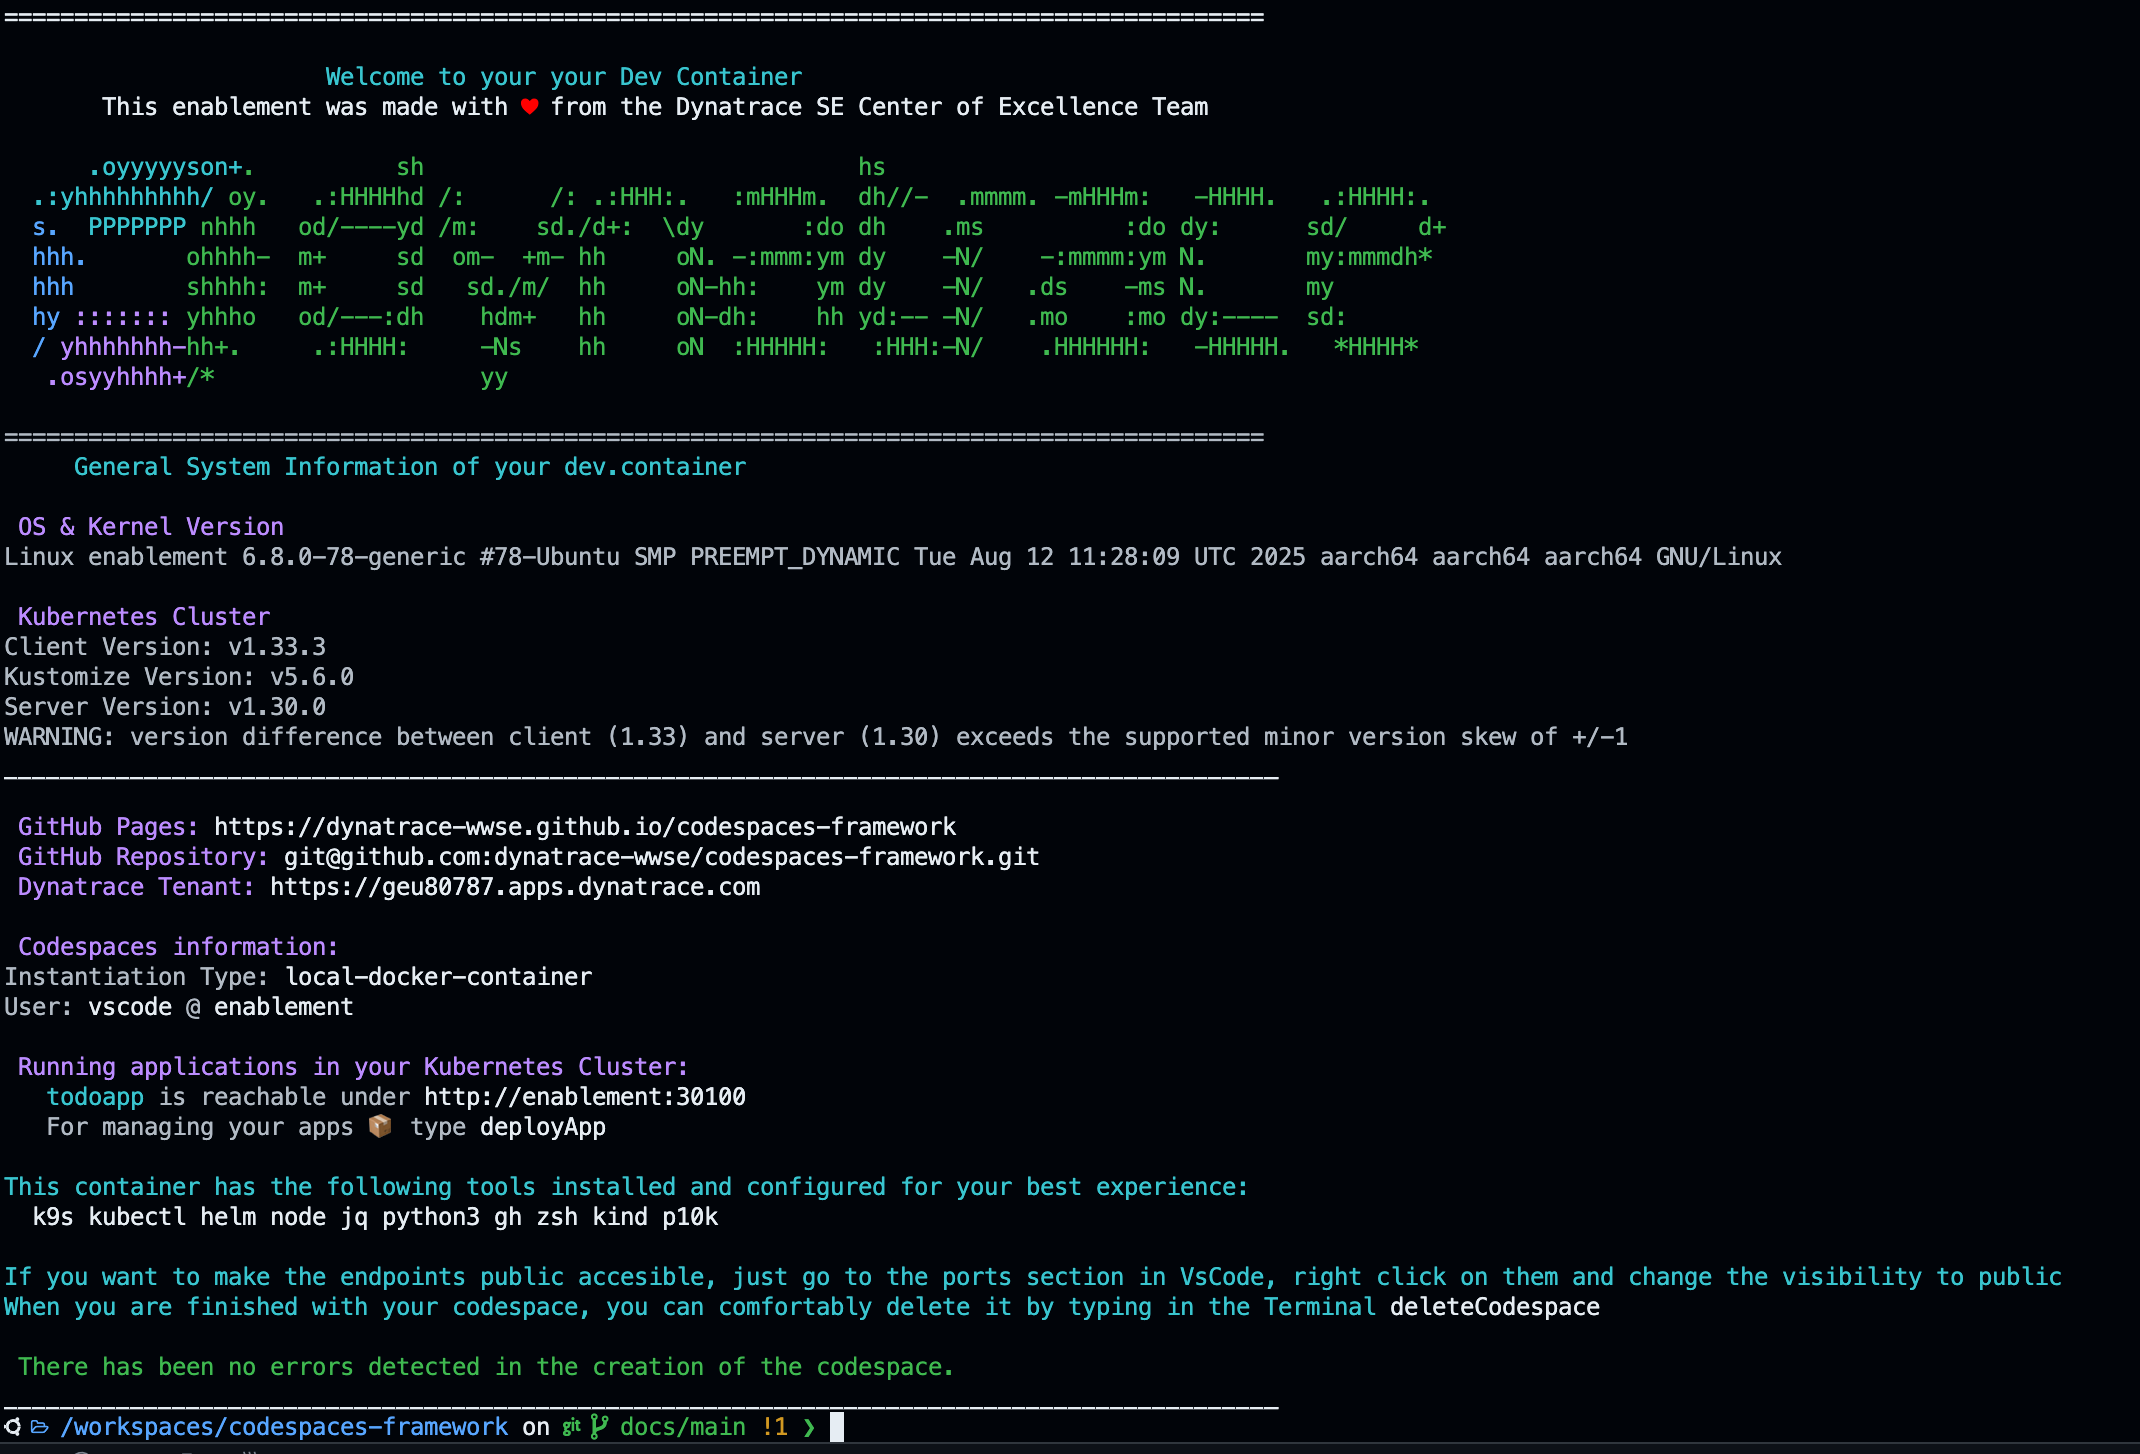The height and width of the screenshot is (1454, 2140).
Task: Open the todoapp http://enablement:30100 link
Action: pyautogui.click(x=585, y=1097)
